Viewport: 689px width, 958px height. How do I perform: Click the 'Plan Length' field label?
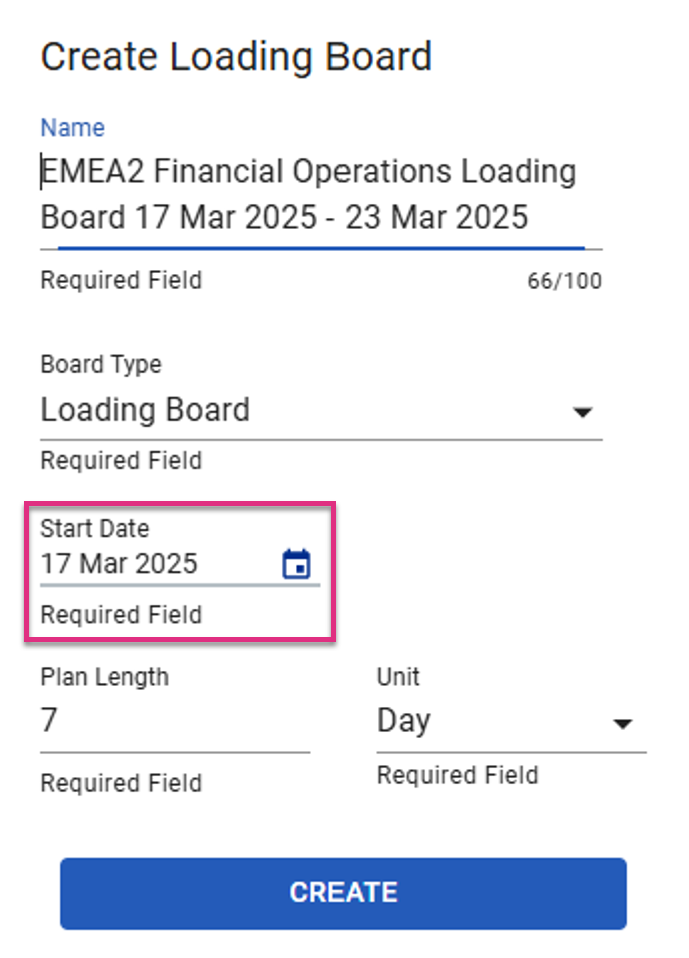point(104,677)
